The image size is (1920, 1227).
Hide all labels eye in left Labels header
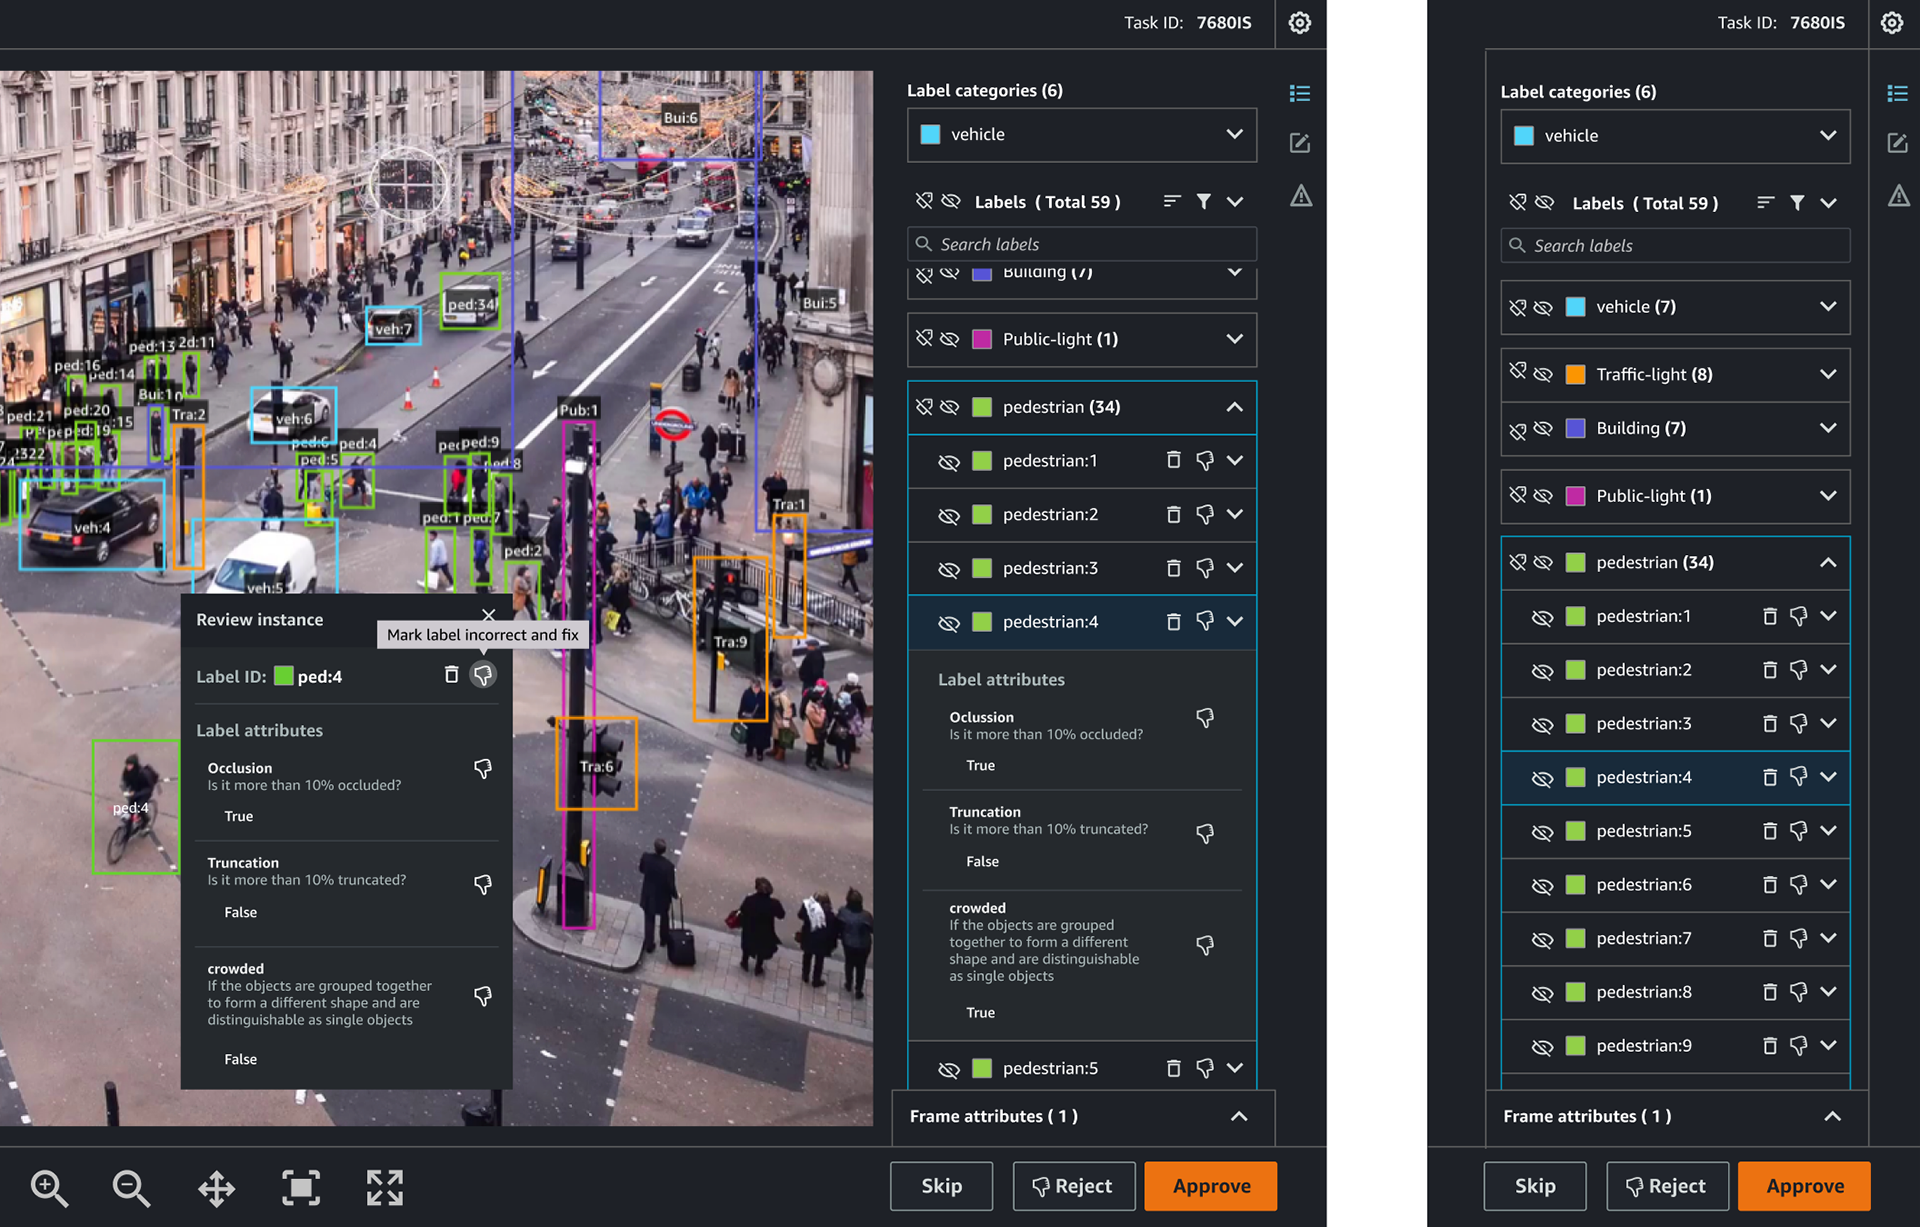951,201
